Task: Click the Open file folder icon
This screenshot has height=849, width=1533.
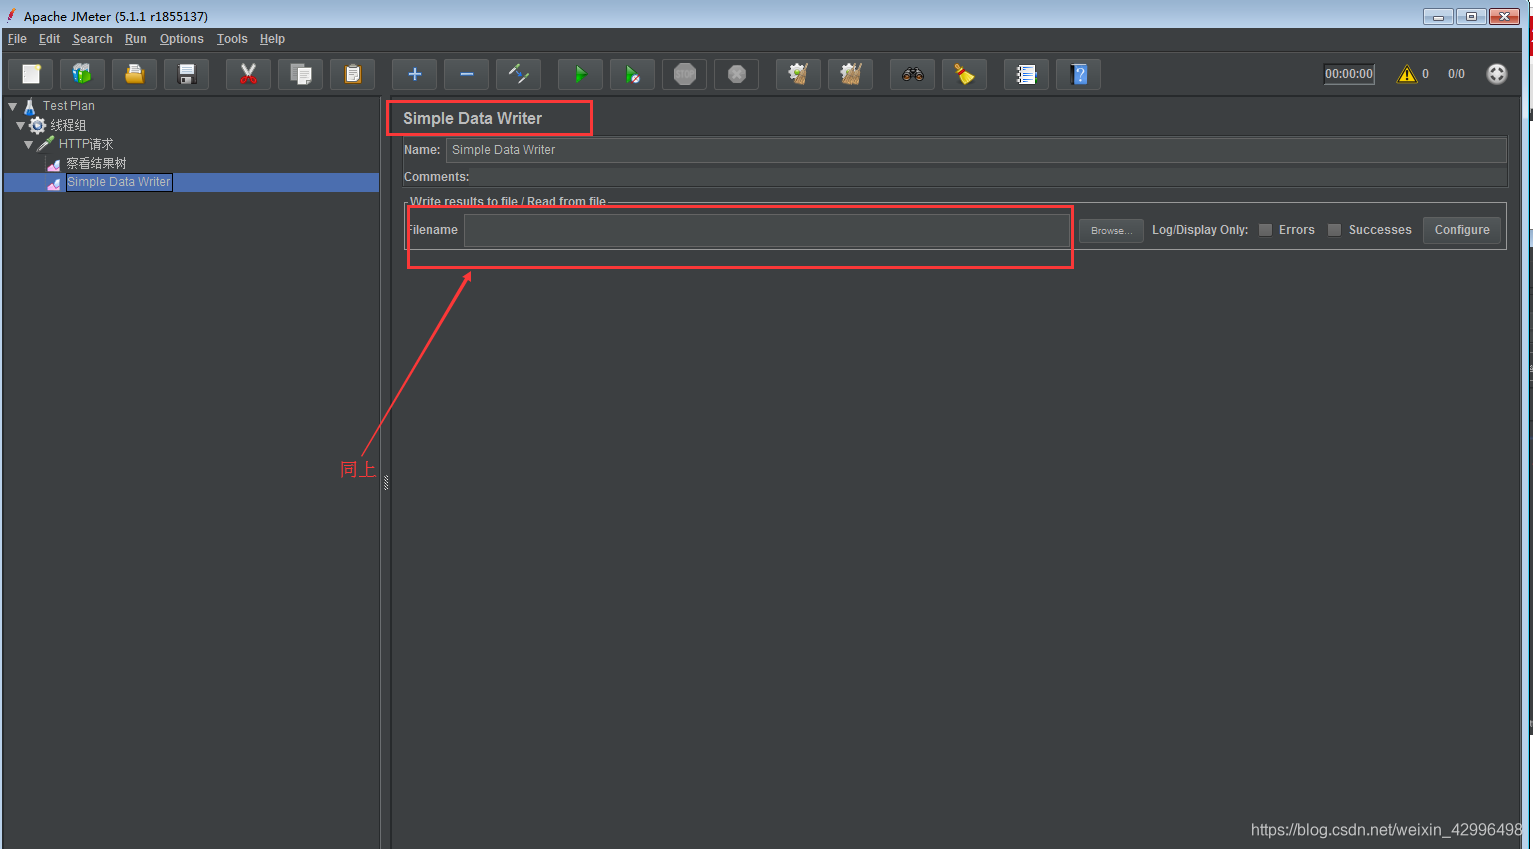Action: (x=135, y=74)
